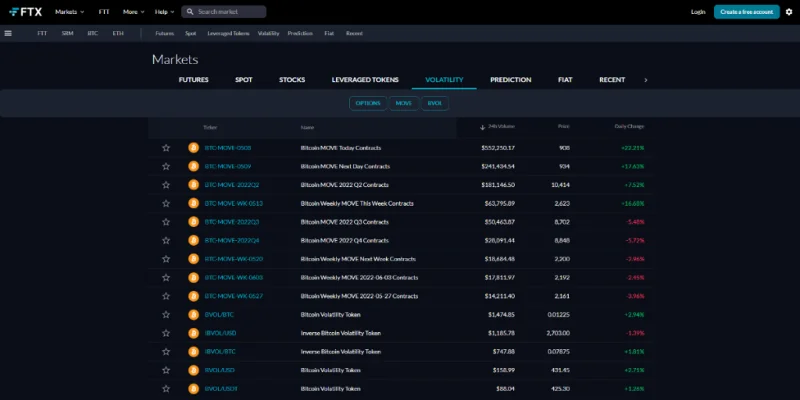The width and height of the screenshot is (800, 400).
Task: Switch to the FUTURES tab
Action: 193,80
